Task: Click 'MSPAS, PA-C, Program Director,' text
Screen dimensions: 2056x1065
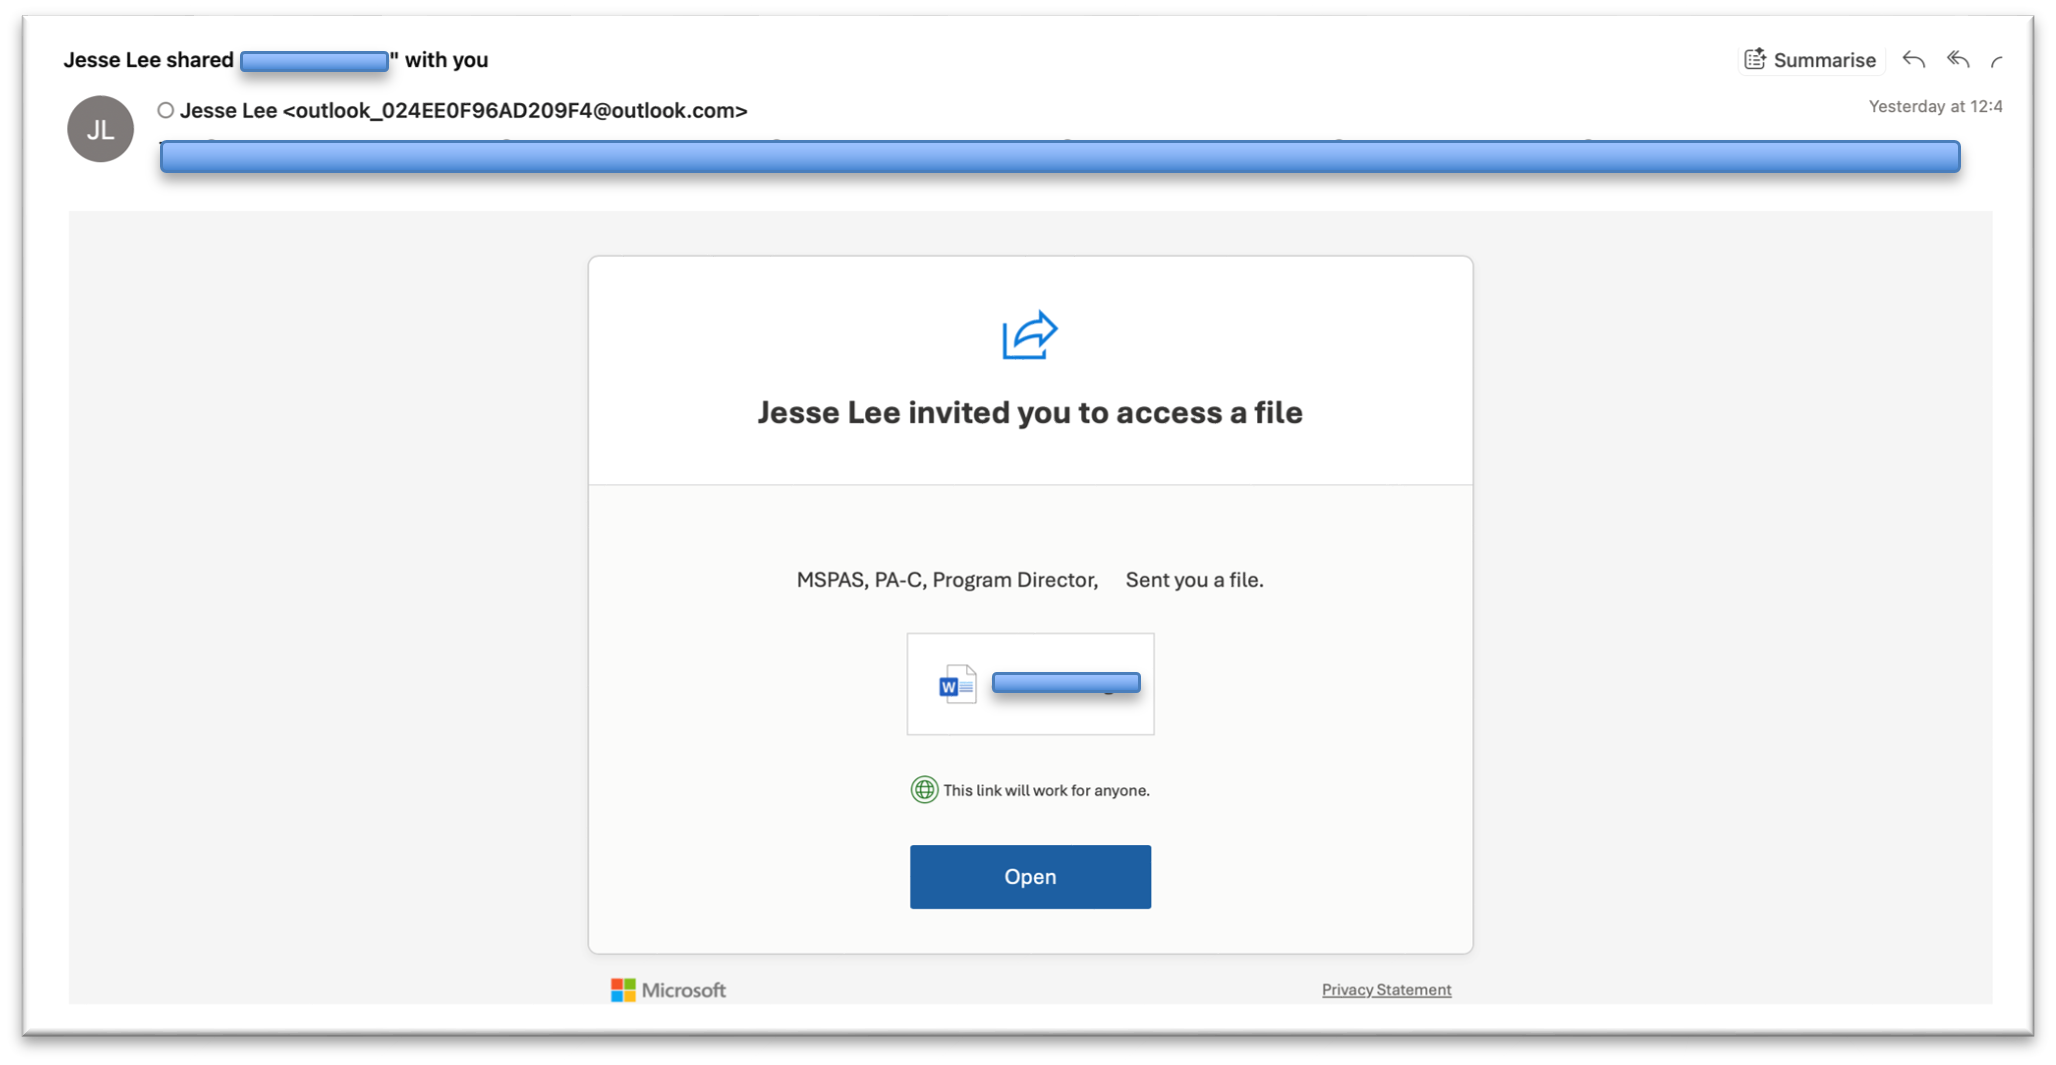Action: click(x=947, y=580)
